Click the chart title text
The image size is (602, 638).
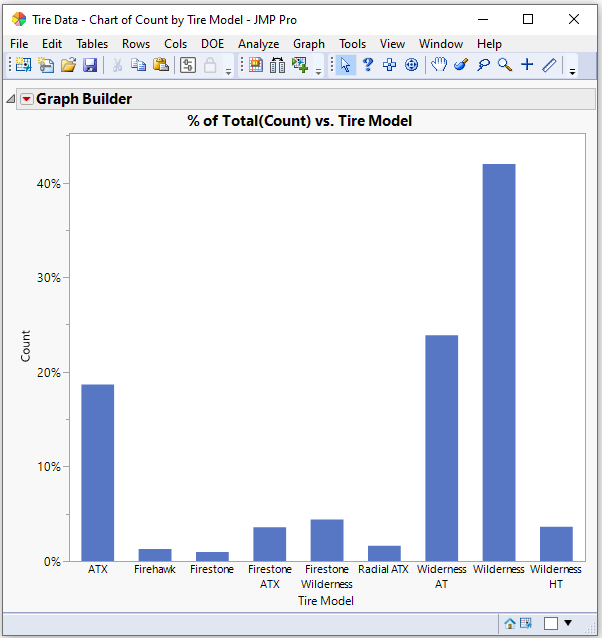pyautogui.click(x=300, y=121)
